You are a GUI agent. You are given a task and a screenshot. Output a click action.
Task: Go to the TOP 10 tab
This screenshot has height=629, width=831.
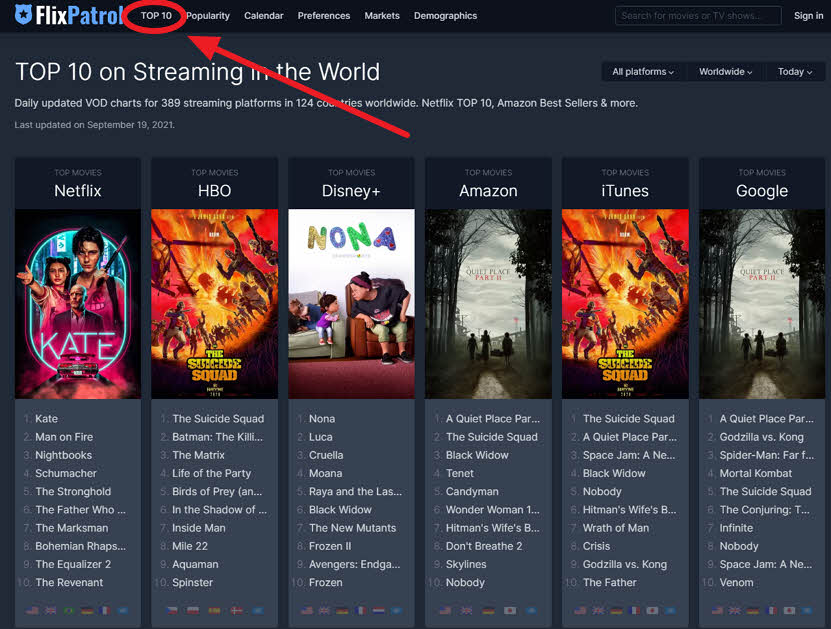coord(156,16)
